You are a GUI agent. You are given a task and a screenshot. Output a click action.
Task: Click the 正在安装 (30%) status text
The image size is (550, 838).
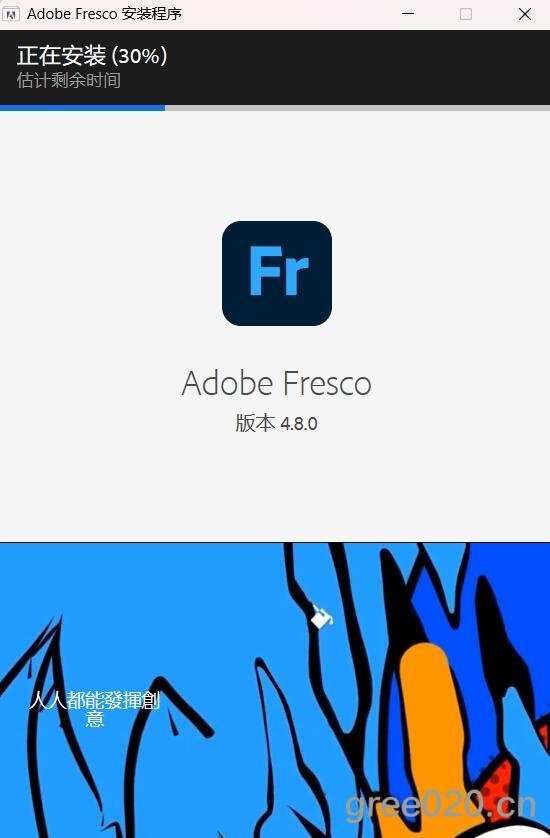click(92, 56)
